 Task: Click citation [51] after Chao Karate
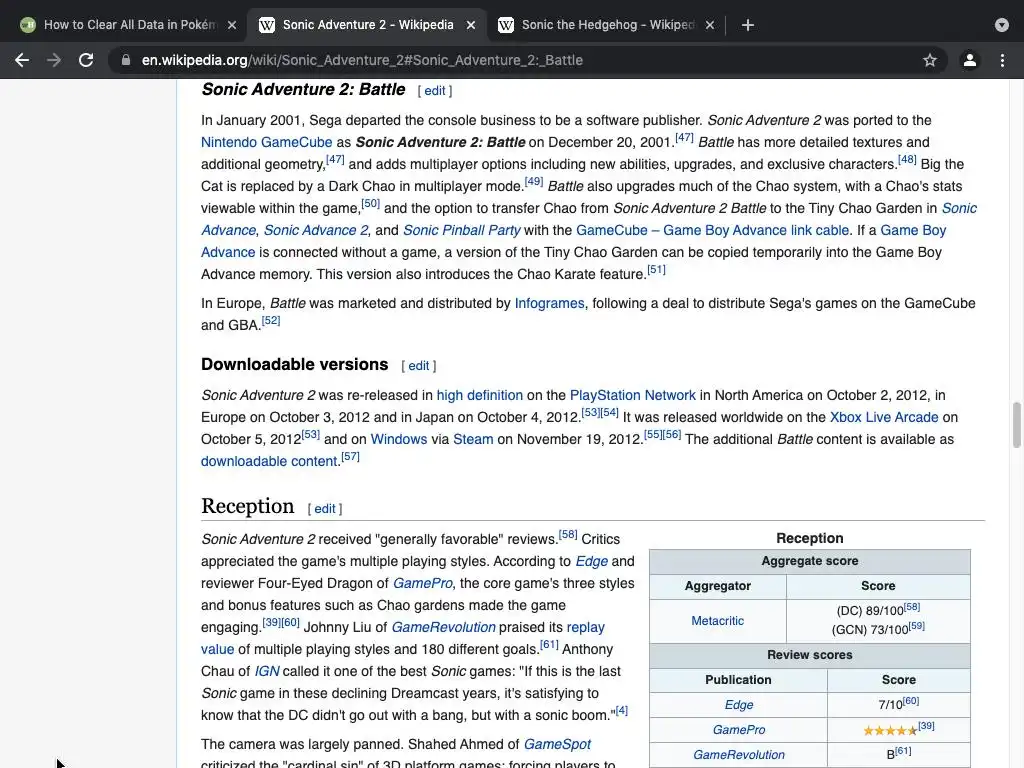pos(656,270)
